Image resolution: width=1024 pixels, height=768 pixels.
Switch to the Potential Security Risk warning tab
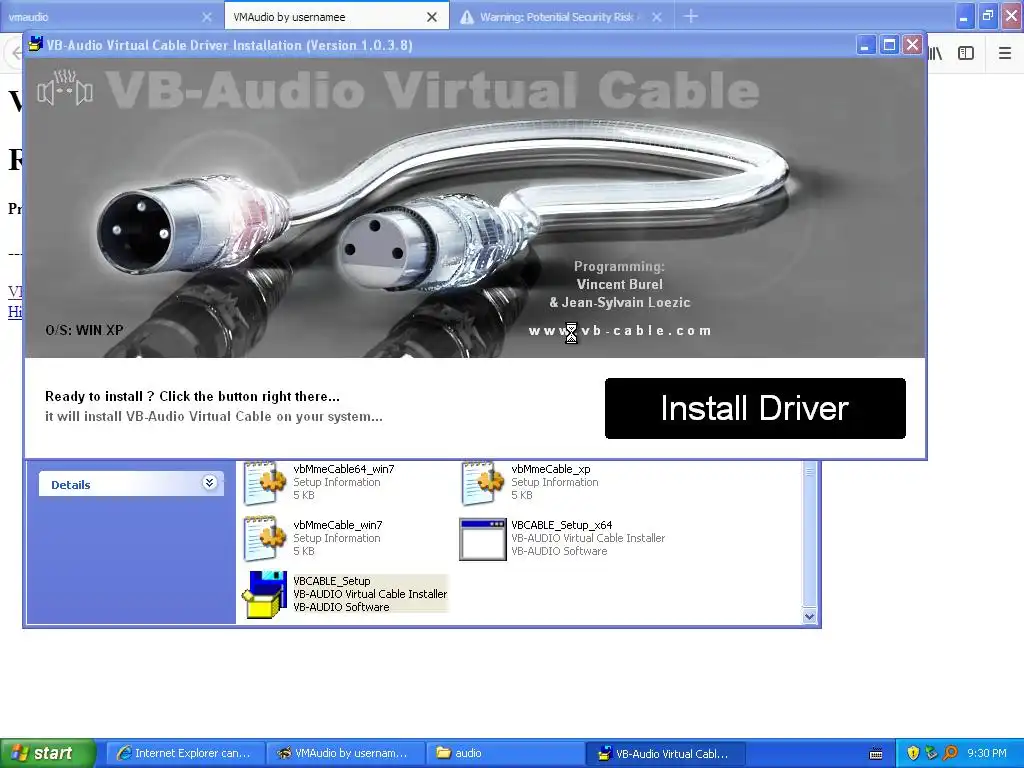(560, 17)
